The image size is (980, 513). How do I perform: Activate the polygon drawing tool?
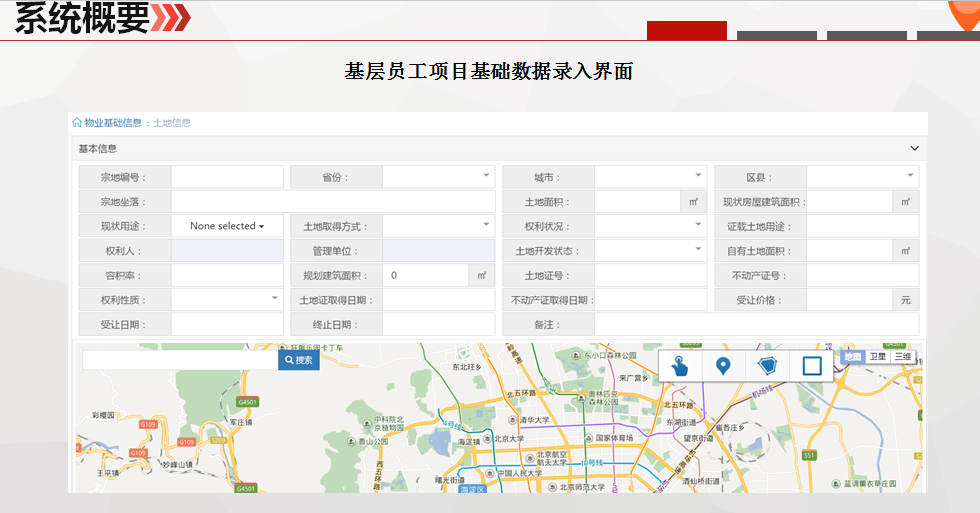pyautogui.click(x=767, y=366)
